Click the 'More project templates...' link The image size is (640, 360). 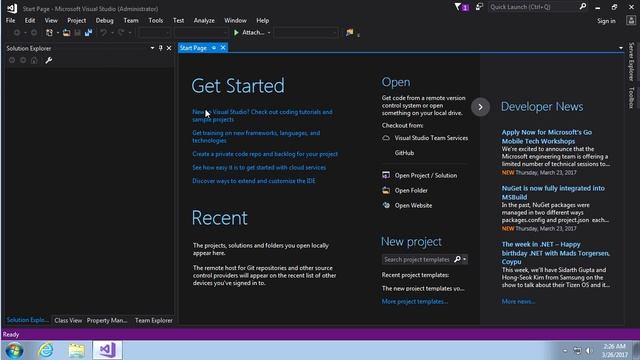click(415, 302)
